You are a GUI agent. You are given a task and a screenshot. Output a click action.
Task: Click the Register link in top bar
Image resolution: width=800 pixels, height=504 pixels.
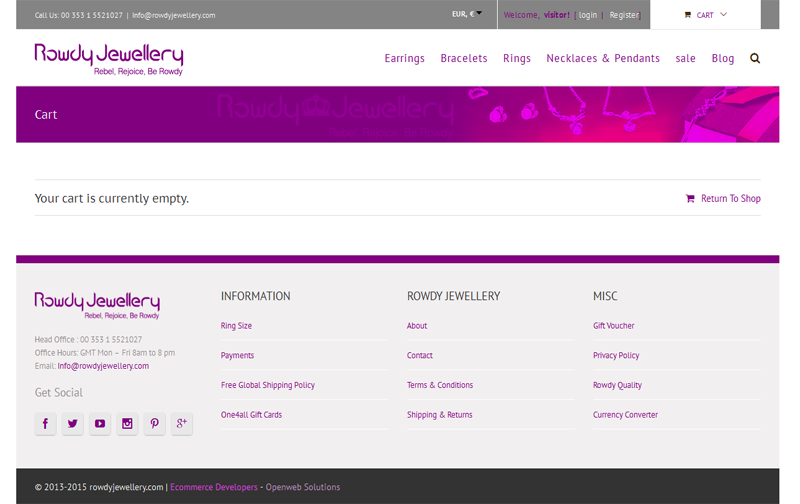tap(624, 15)
